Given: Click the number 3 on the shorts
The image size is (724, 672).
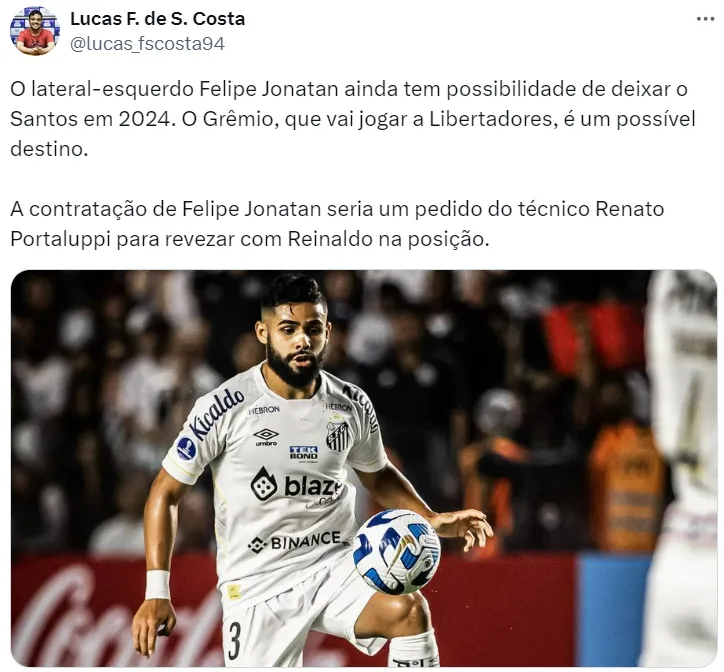Looking at the screenshot, I should (x=235, y=640).
